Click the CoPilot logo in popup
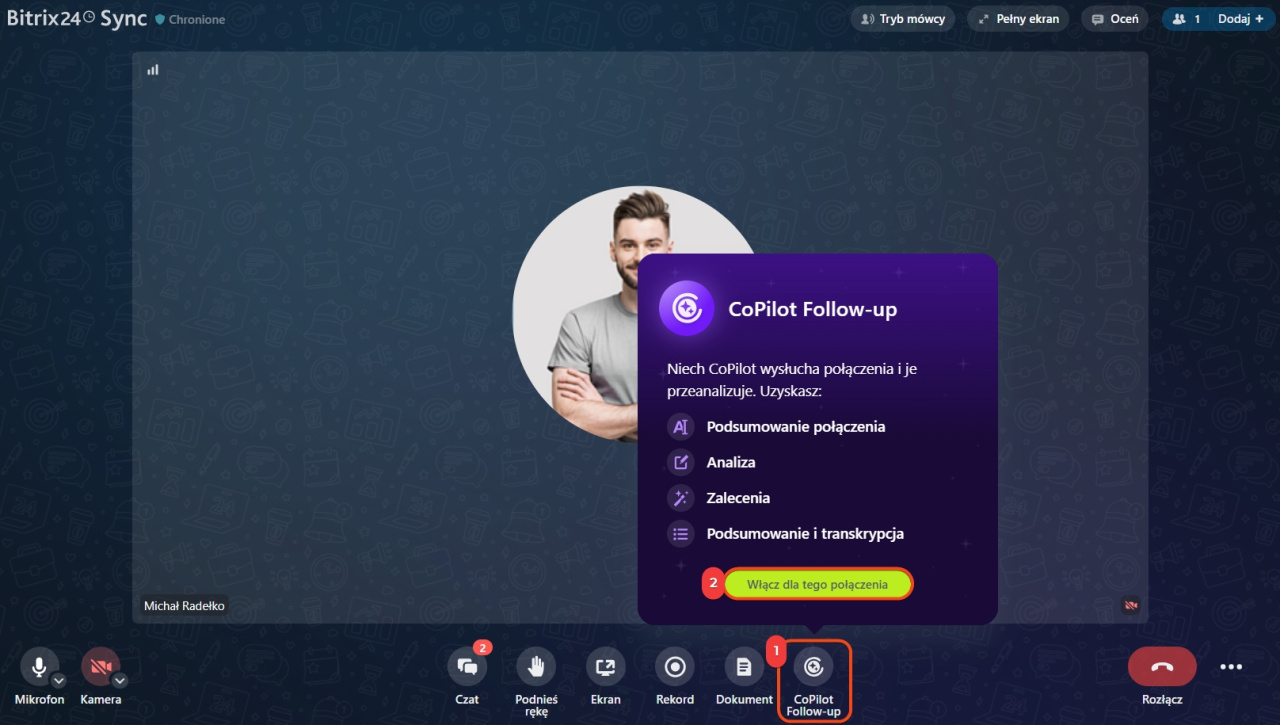This screenshot has height=725, width=1280. point(686,308)
